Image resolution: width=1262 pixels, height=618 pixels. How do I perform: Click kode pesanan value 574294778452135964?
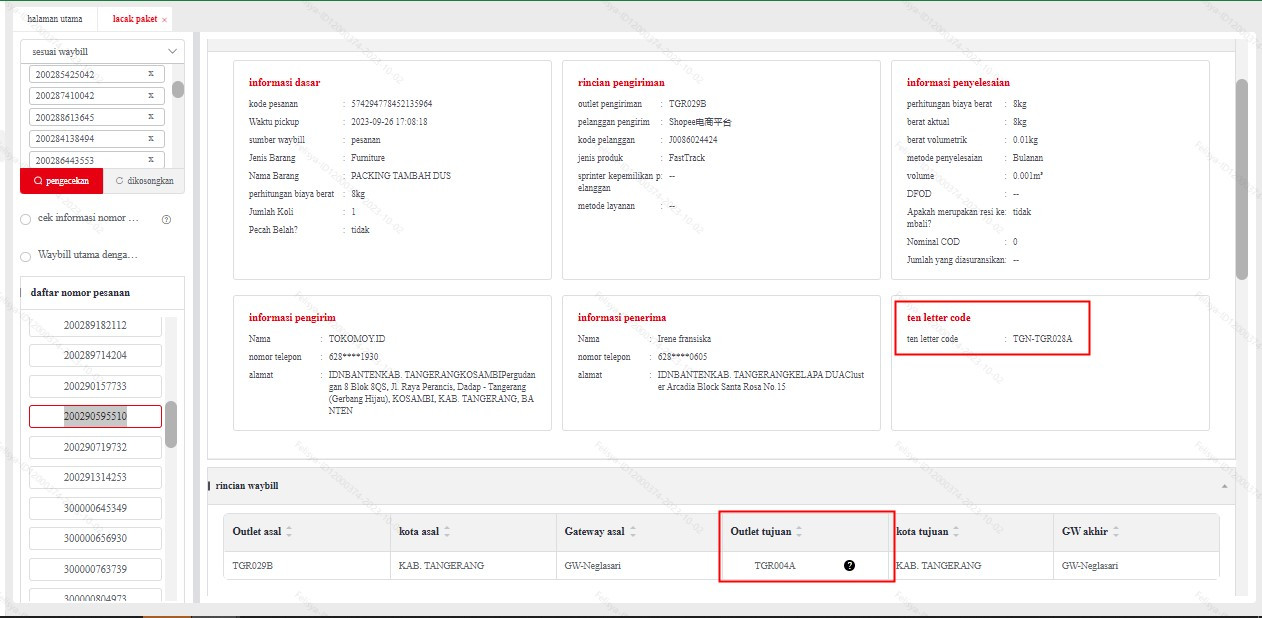coord(391,103)
